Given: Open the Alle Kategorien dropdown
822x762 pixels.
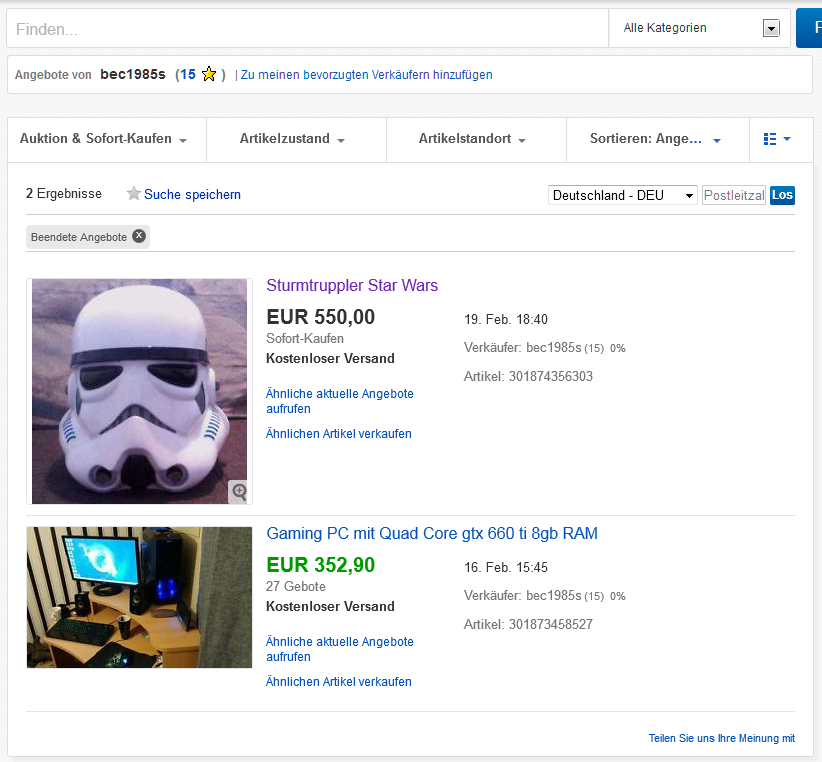Looking at the screenshot, I should click(x=699, y=28).
